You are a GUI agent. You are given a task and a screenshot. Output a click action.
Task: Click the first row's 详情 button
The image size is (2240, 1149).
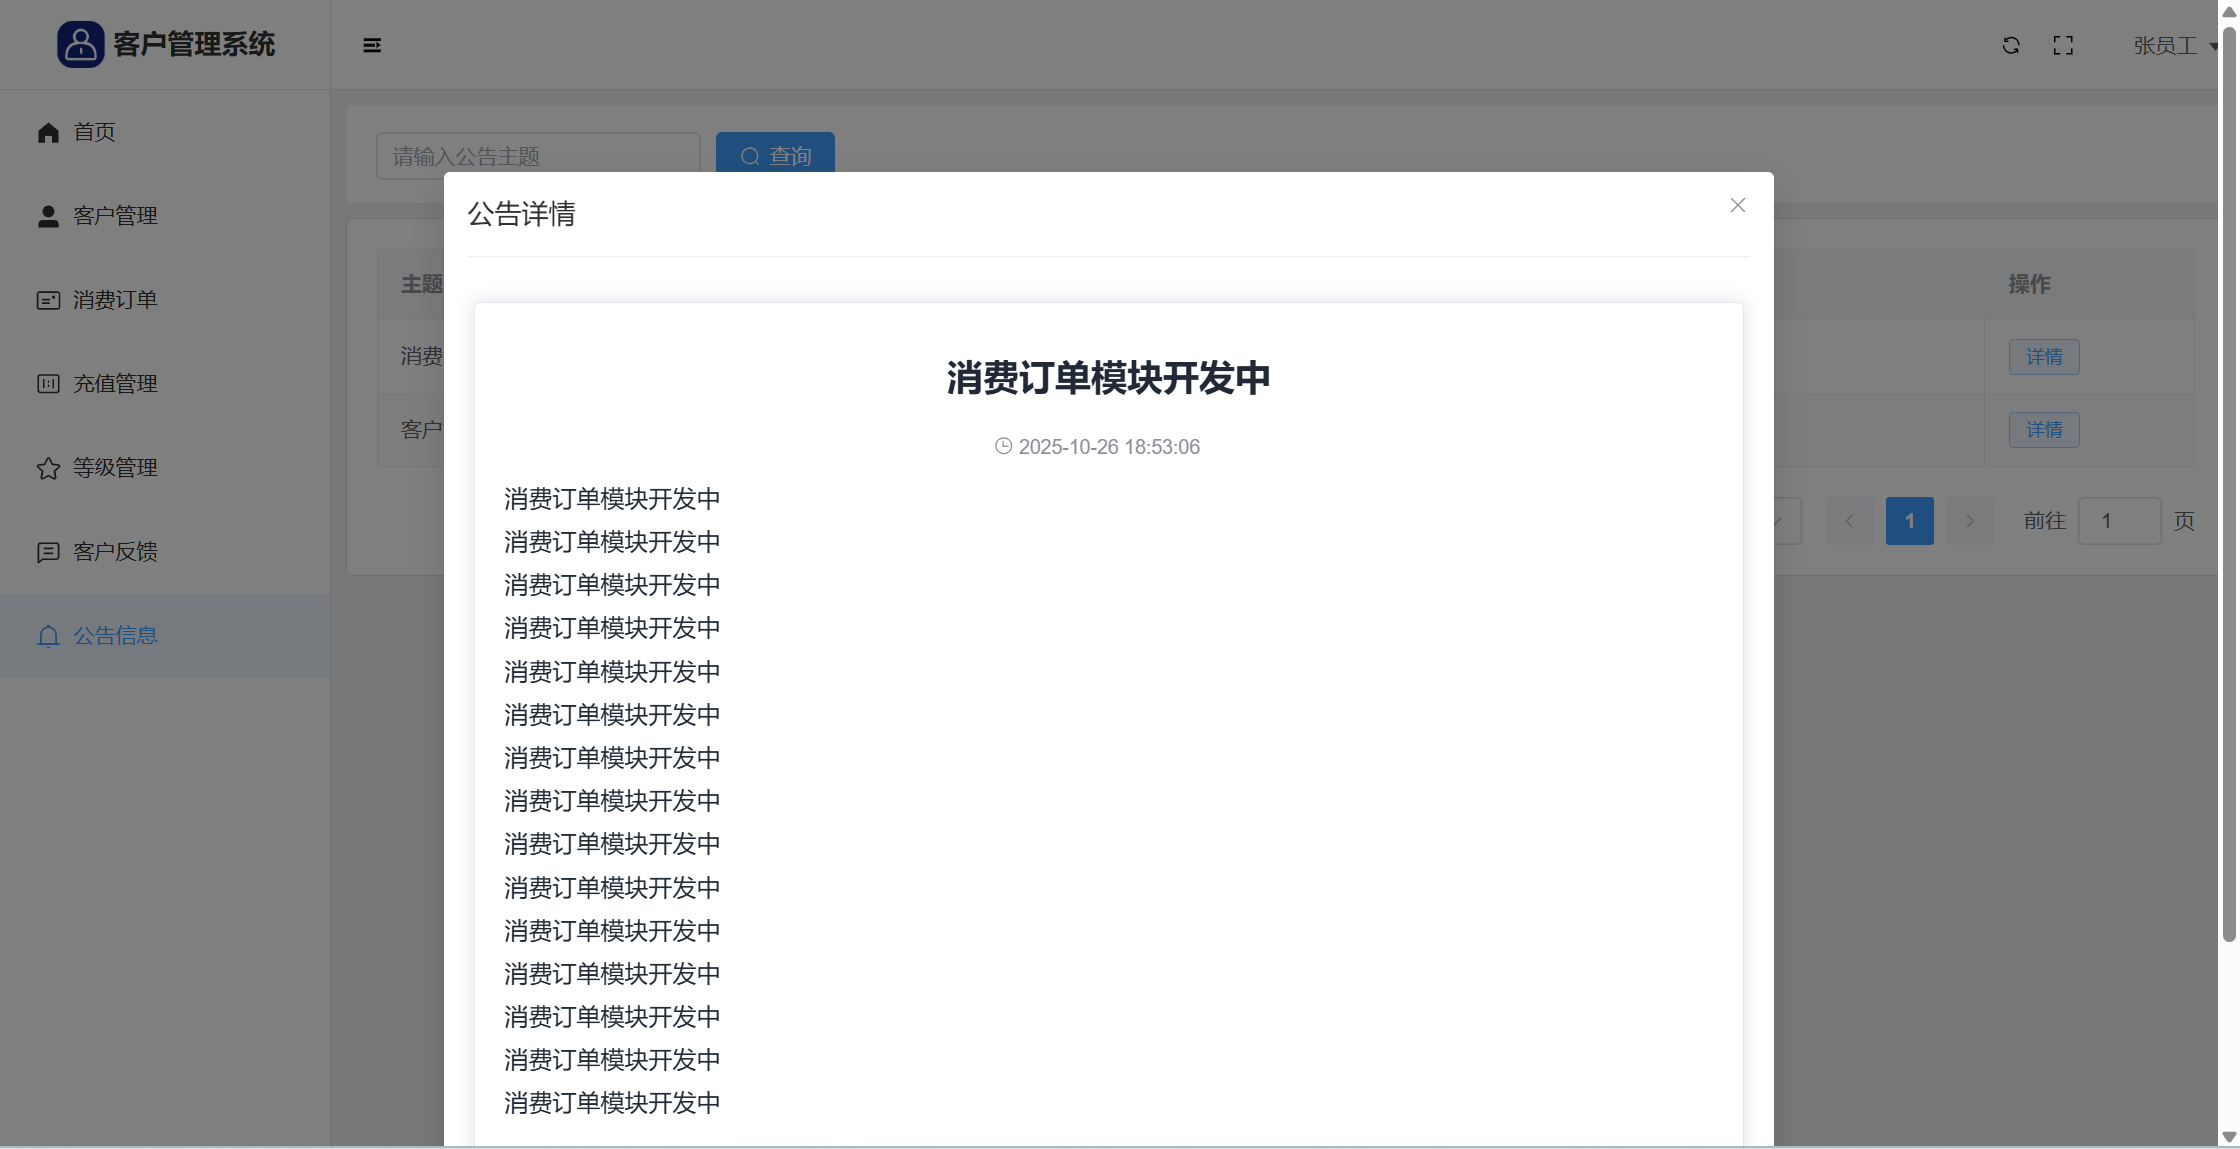tap(2043, 357)
